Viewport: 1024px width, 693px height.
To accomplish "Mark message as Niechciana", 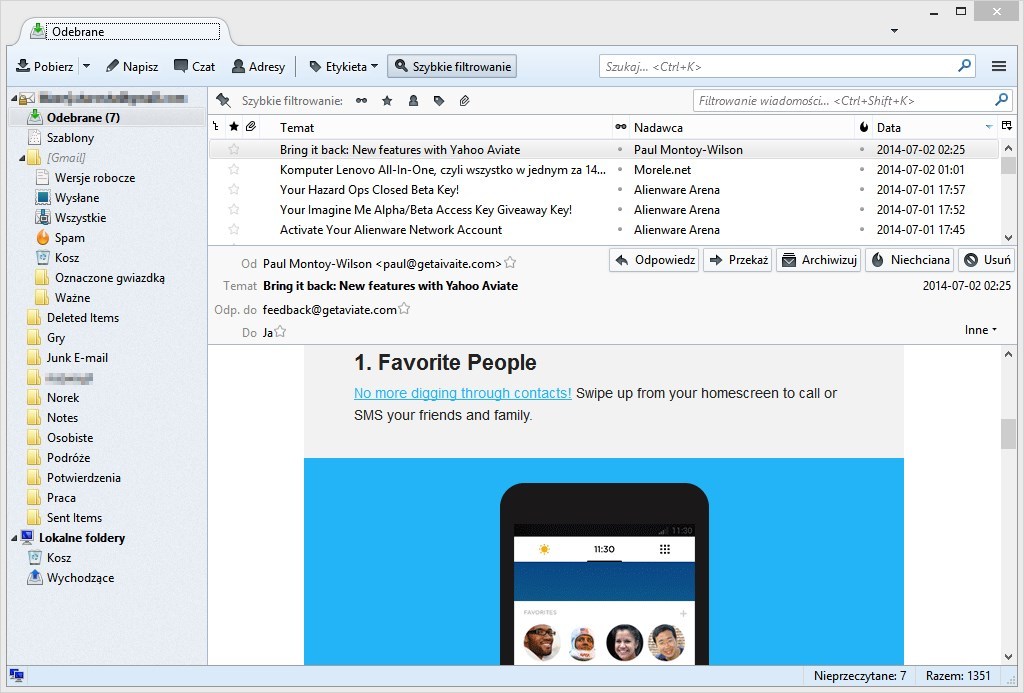I will click(x=910, y=260).
